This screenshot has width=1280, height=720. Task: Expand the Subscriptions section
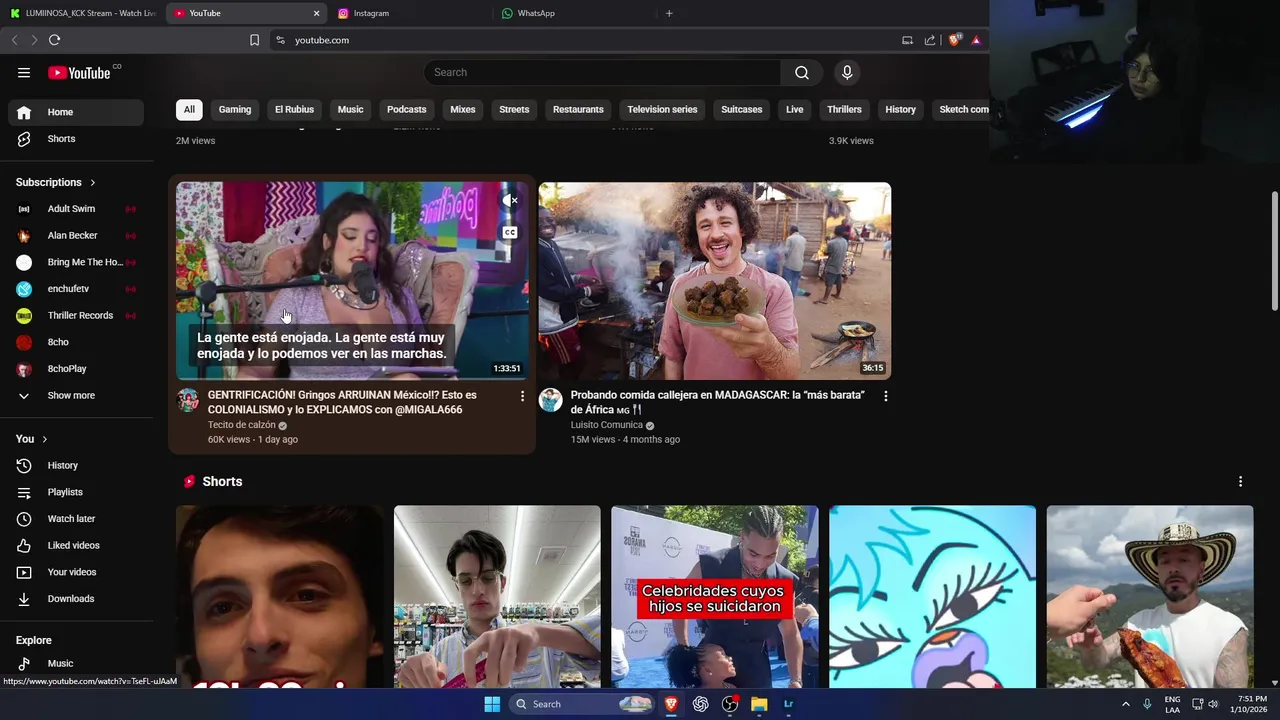[56, 182]
